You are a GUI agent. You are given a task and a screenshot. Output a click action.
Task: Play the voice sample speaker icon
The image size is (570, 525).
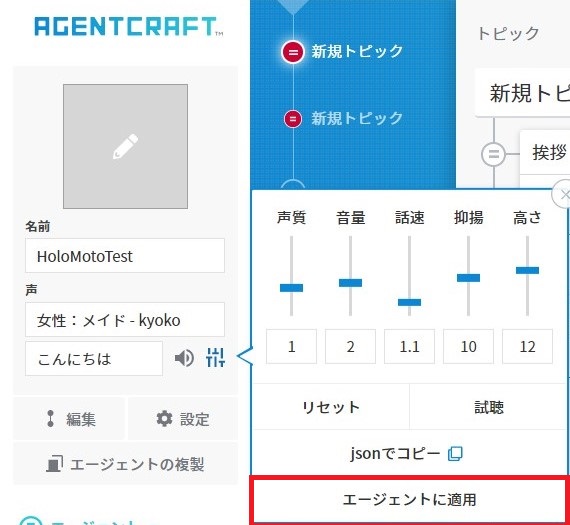tap(184, 358)
